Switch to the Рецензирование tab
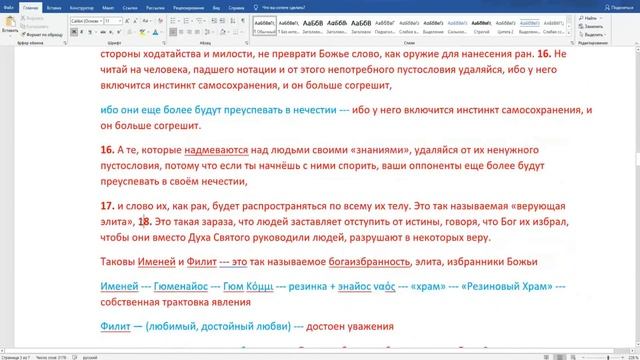640x360 pixels. coord(188,8)
